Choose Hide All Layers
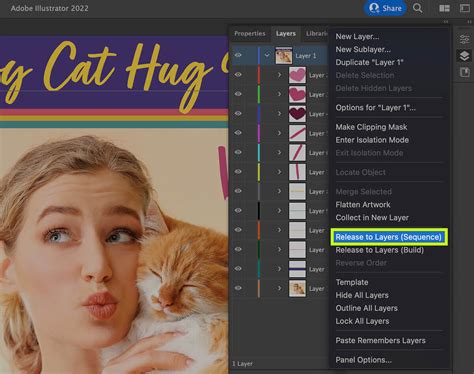The height and width of the screenshot is (374, 474). [x=362, y=295]
